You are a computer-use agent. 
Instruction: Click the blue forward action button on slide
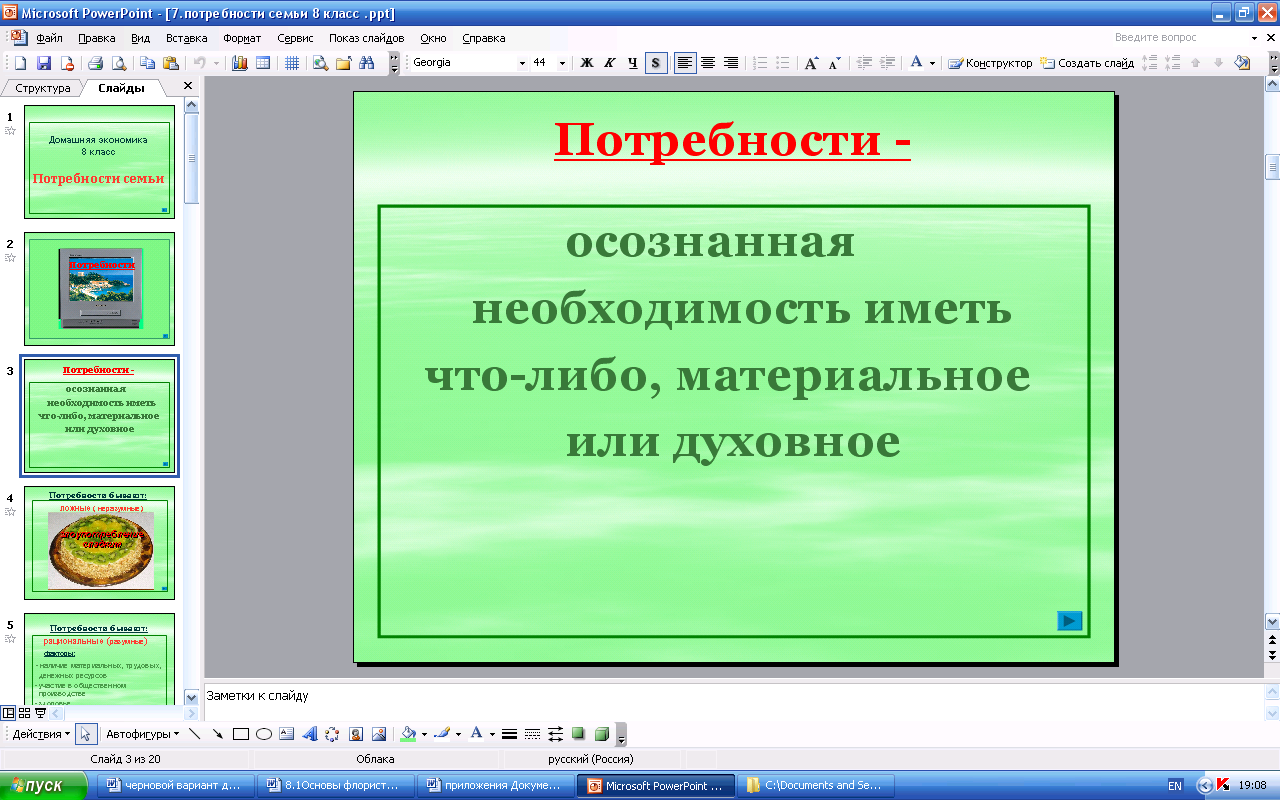coord(1070,621)
